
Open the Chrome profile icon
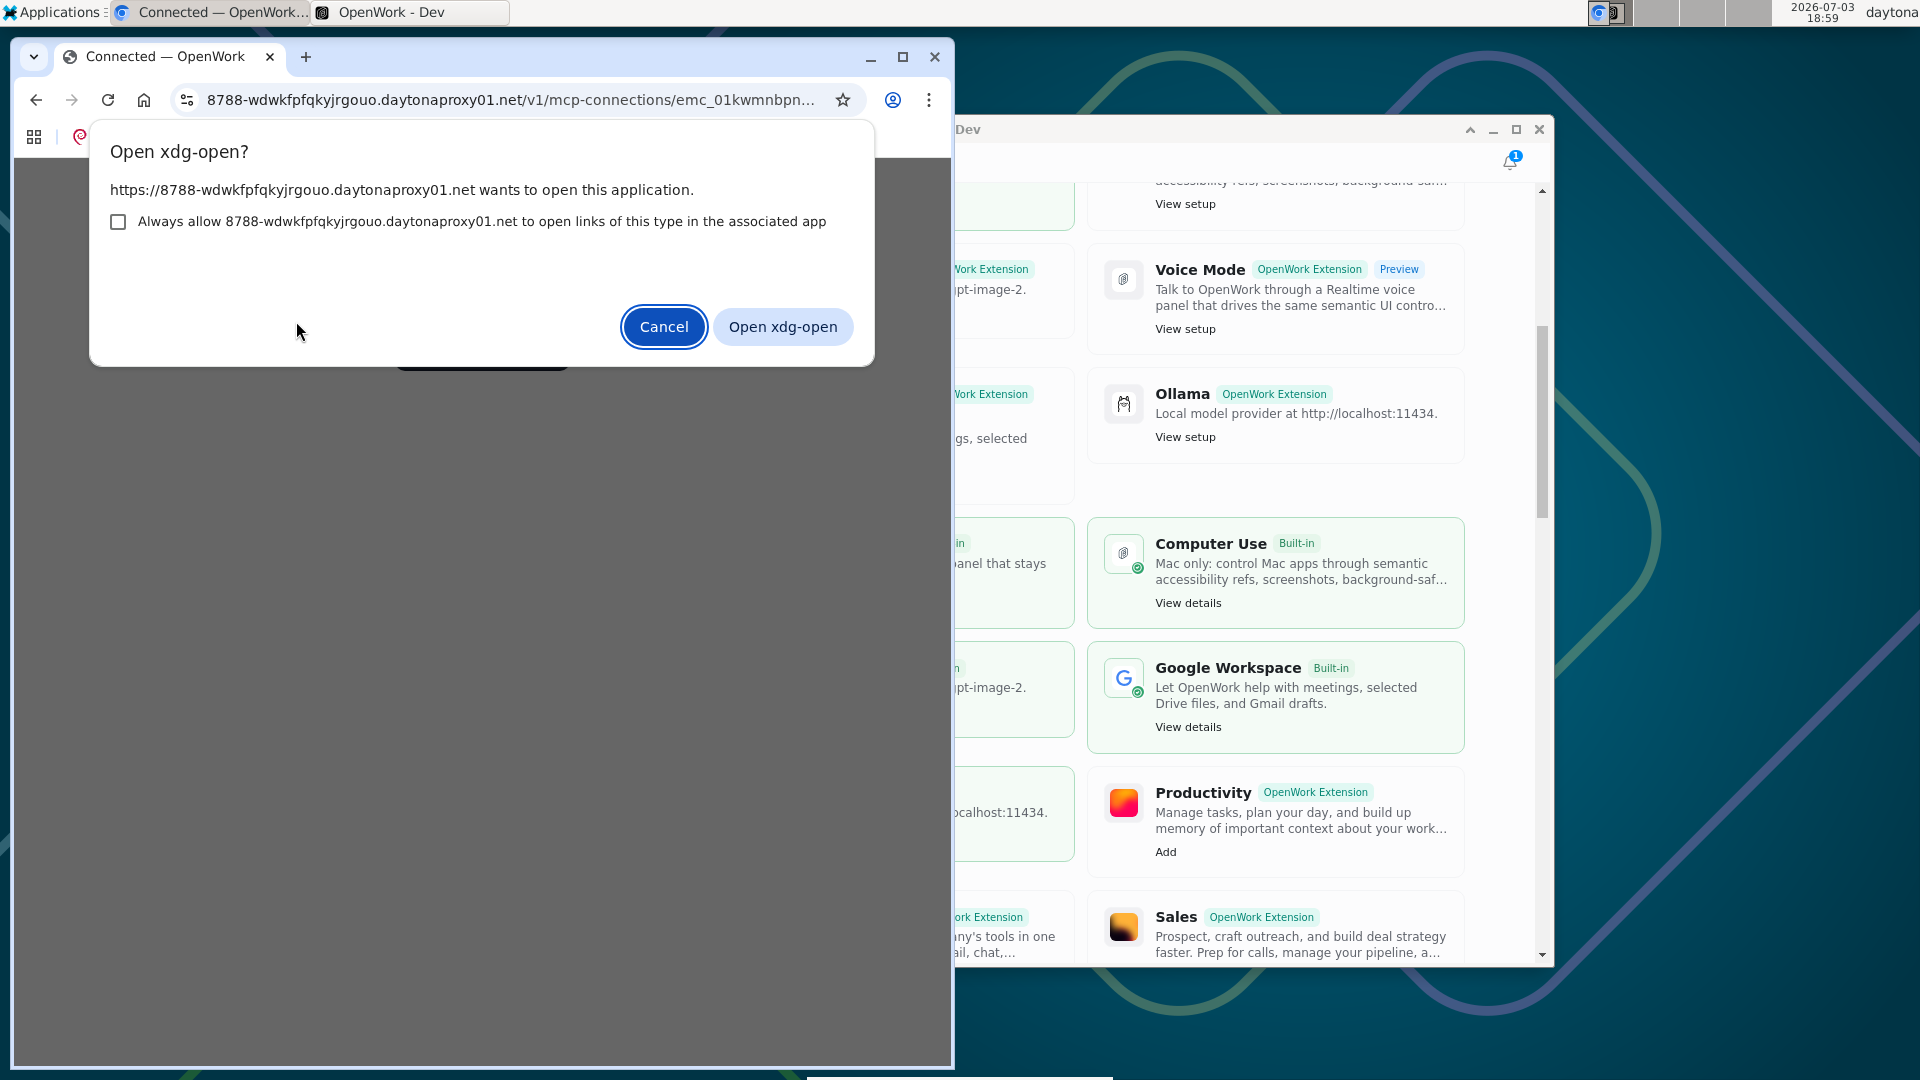click(893, 100)
